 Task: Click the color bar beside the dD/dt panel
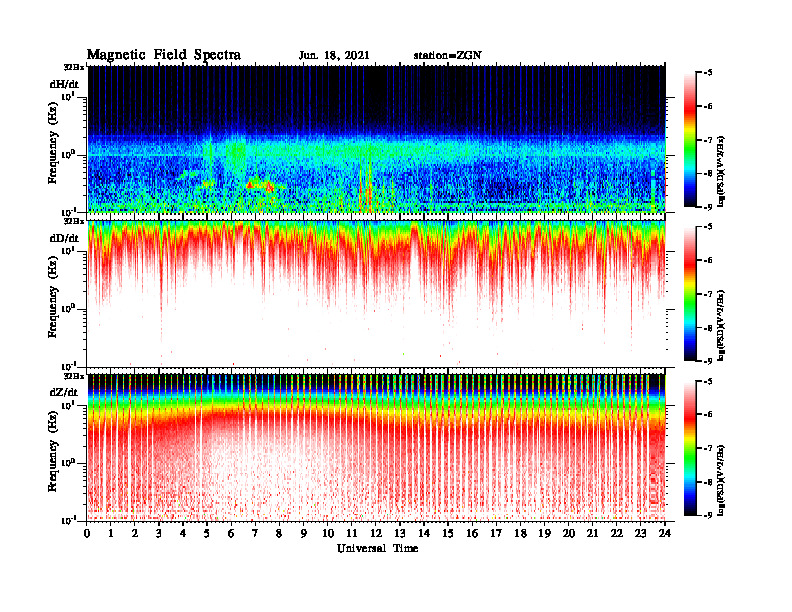pos(690,294)
